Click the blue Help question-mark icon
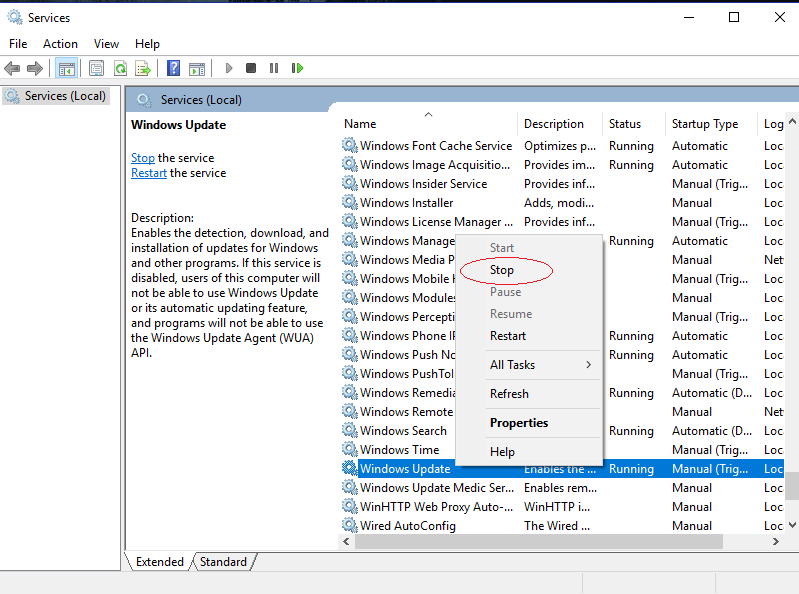The height and width of the screenshot is (594, 799). pyautogui.click(x=173, y=68)
